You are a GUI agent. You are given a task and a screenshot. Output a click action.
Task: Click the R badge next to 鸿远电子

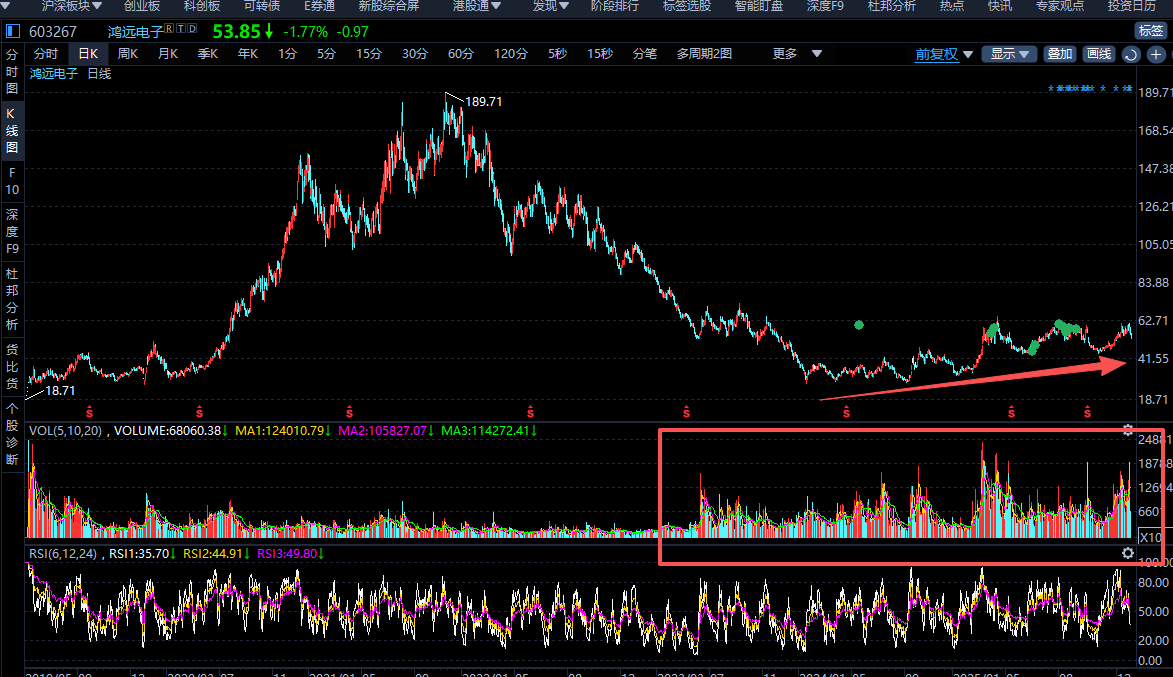[x=170, y=28]
